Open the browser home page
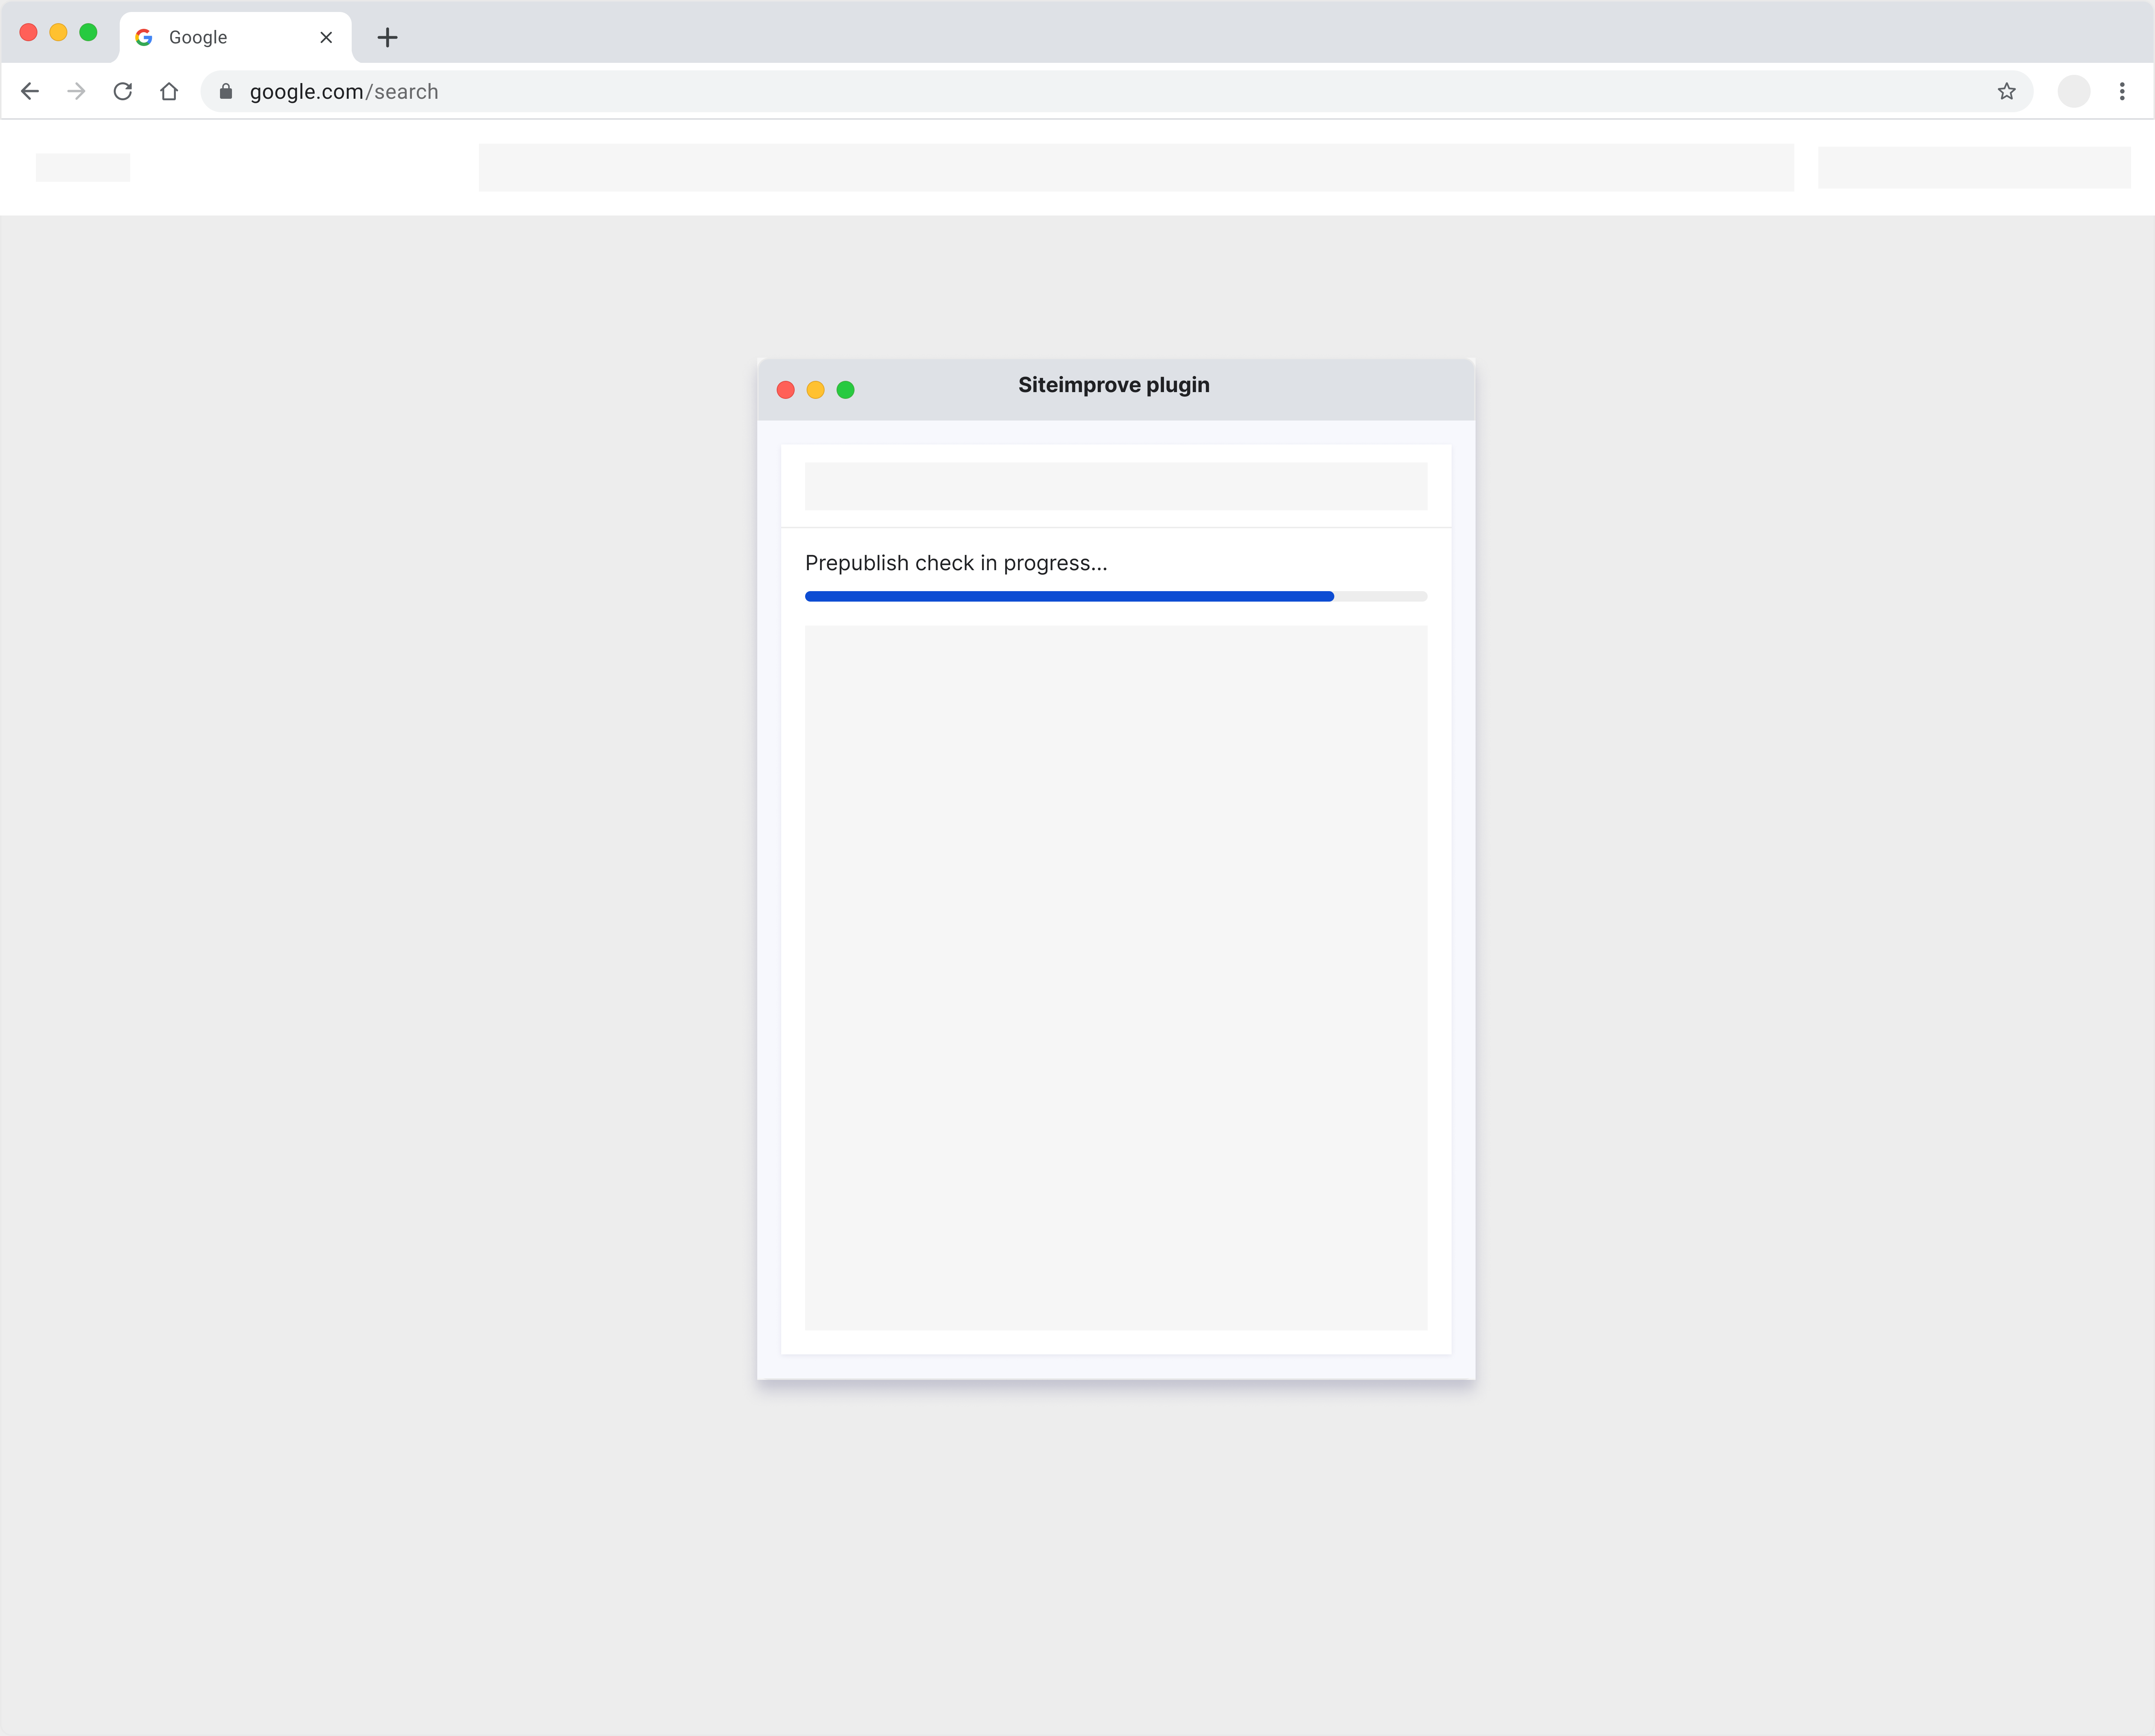The height and width of the screenshot is (1736, 2155). point(169,91)
